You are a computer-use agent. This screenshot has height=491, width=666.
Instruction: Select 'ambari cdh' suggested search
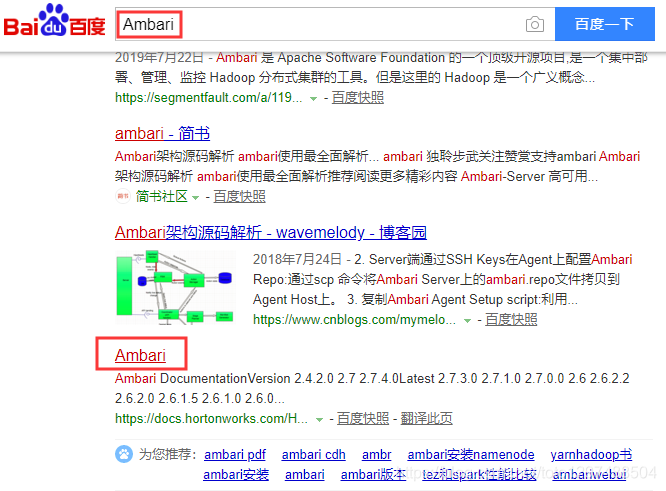click(x=313, y=454)
